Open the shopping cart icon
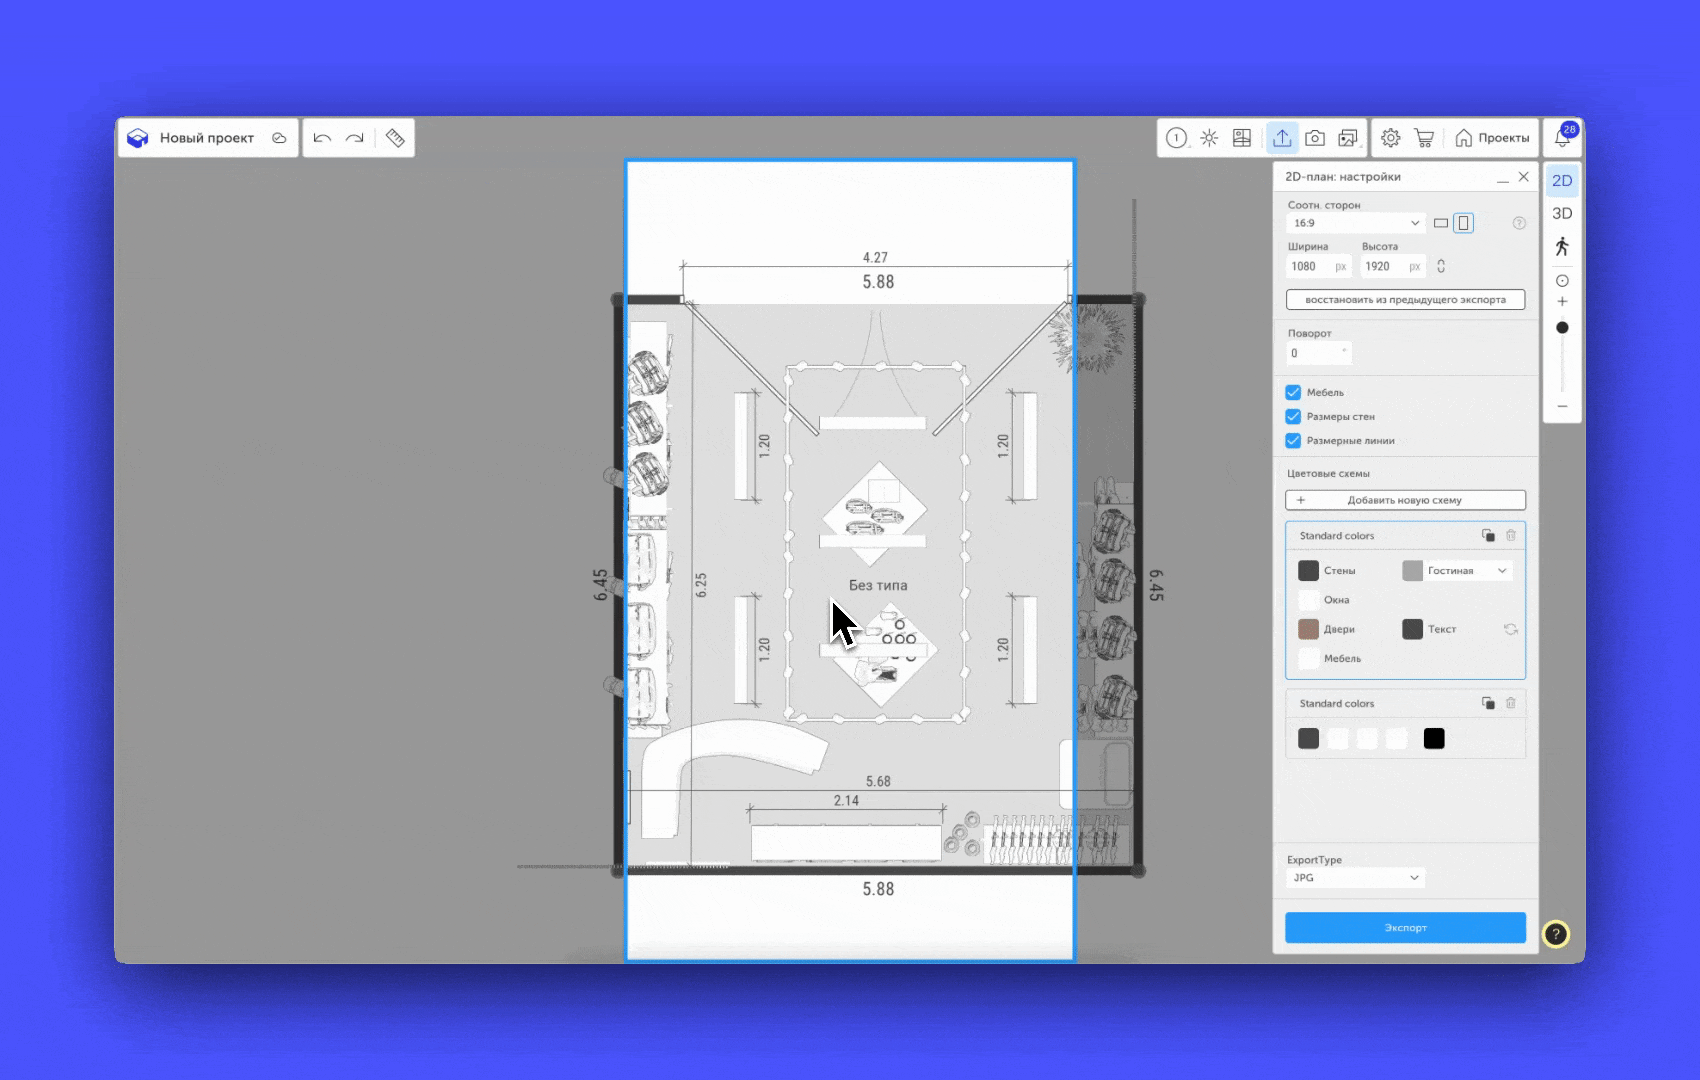1700x1080 pixels. point(1424,138)
